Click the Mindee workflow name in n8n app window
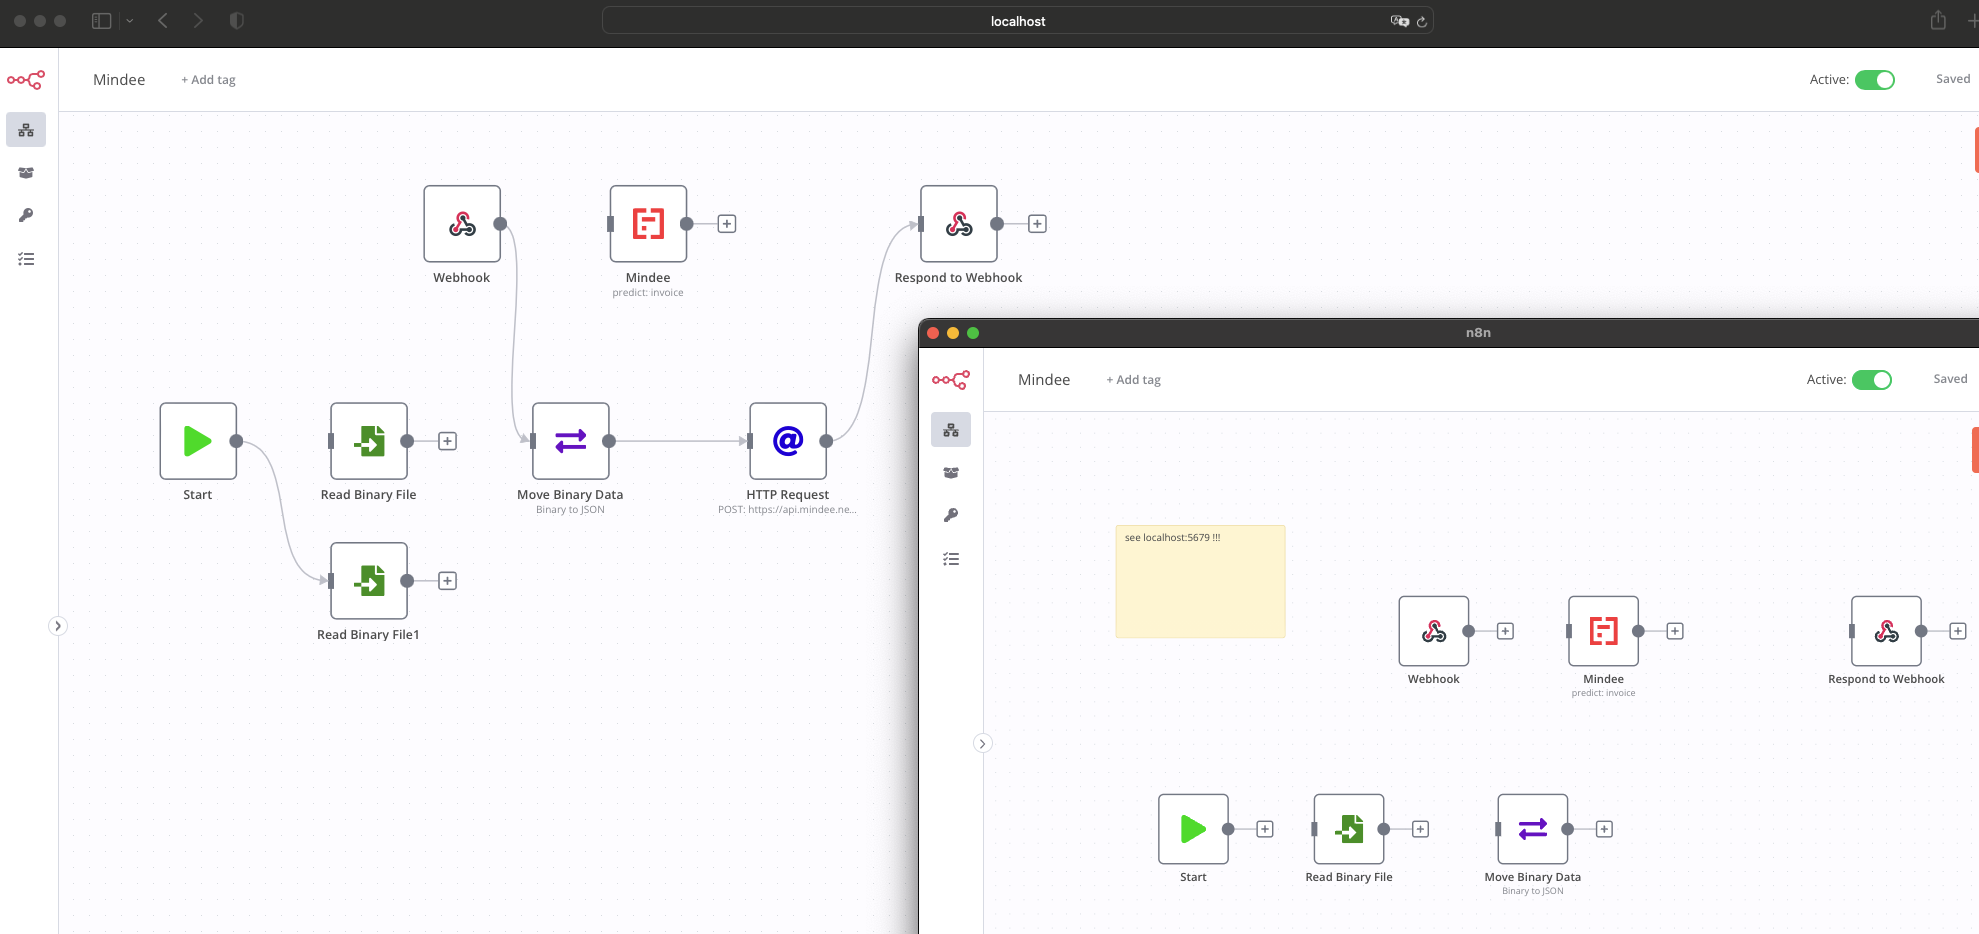Viewport: 1979px width, 934px height. [x=1044, y=380]
